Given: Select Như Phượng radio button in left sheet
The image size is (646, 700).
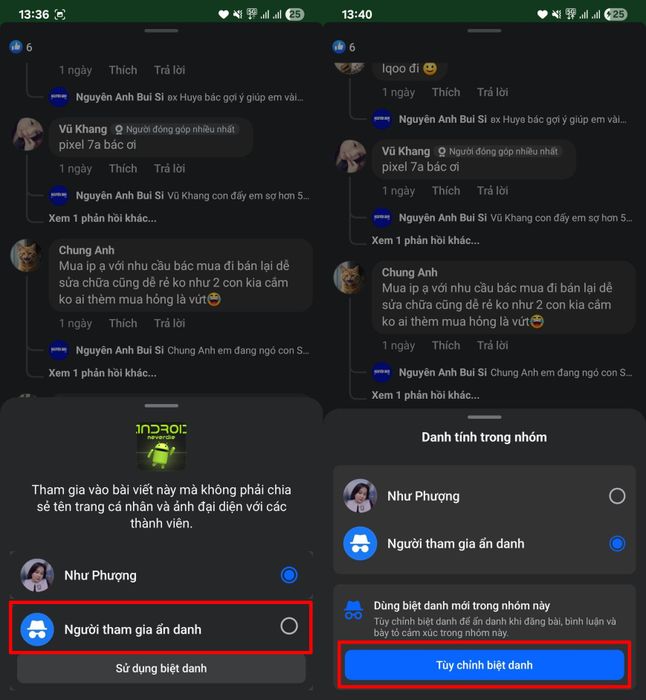Looking at the screenshot, I should (x=289, y=575).
